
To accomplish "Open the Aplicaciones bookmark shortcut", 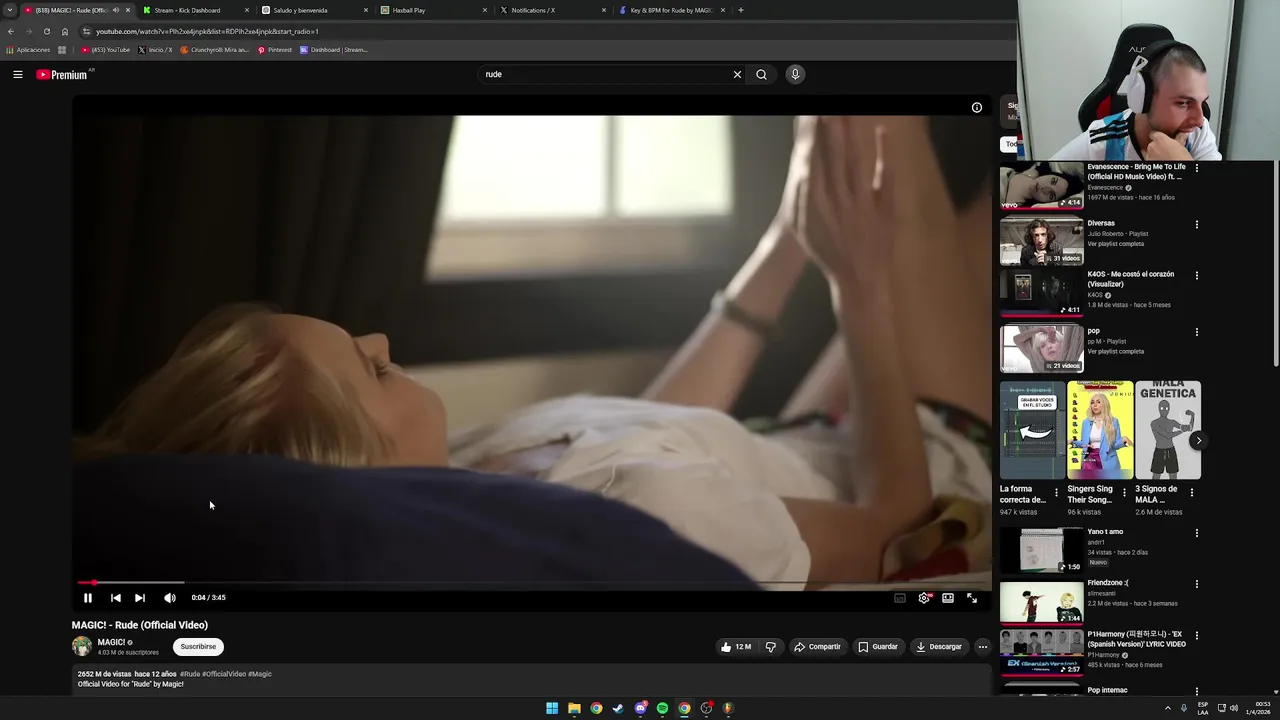I will point(28,50).
